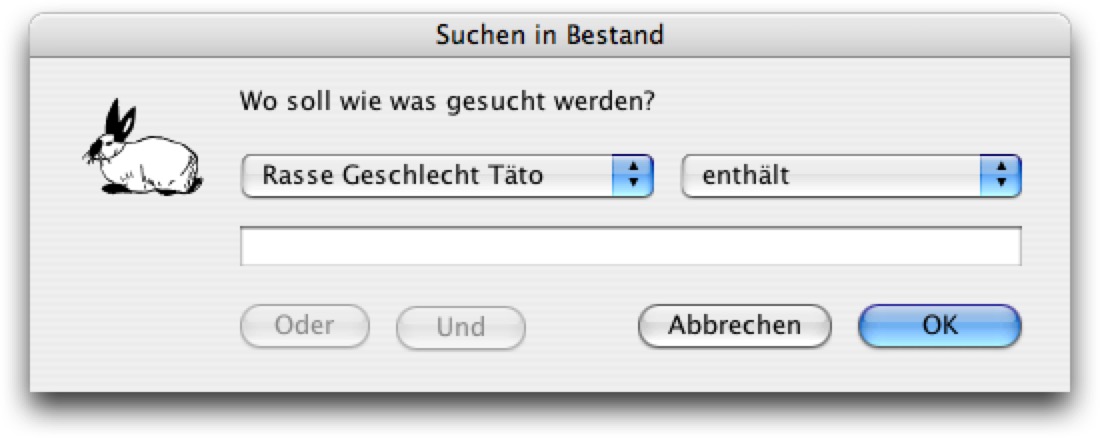This screenshot has height=438, width=1100.
Task: Open the Rasse Geschlecht Täto field dropdown
Action: (448, 175)
